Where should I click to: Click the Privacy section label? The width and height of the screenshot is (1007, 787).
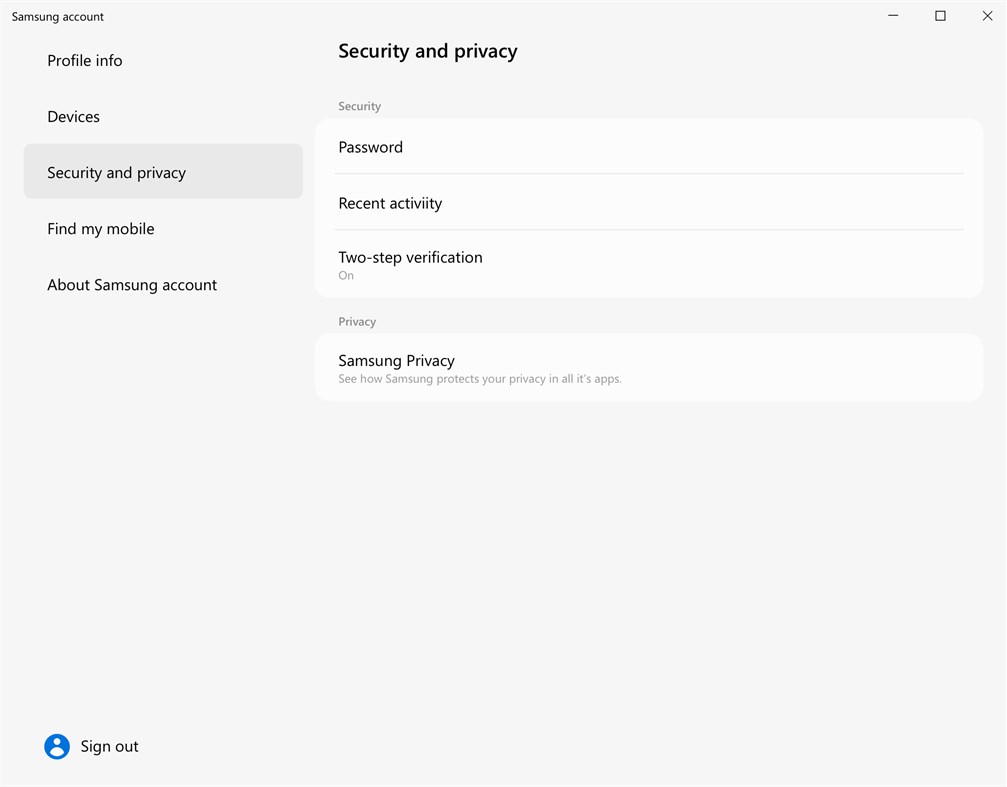click(356, 321)
